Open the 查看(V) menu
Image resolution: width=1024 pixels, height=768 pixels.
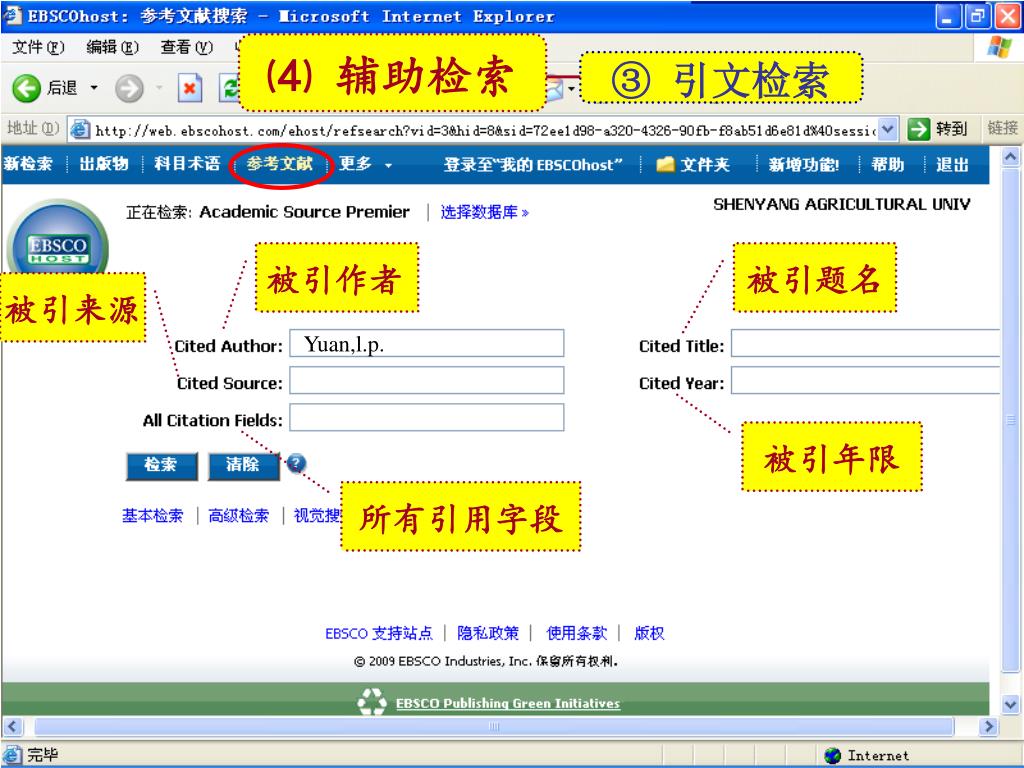coord(187,47)
